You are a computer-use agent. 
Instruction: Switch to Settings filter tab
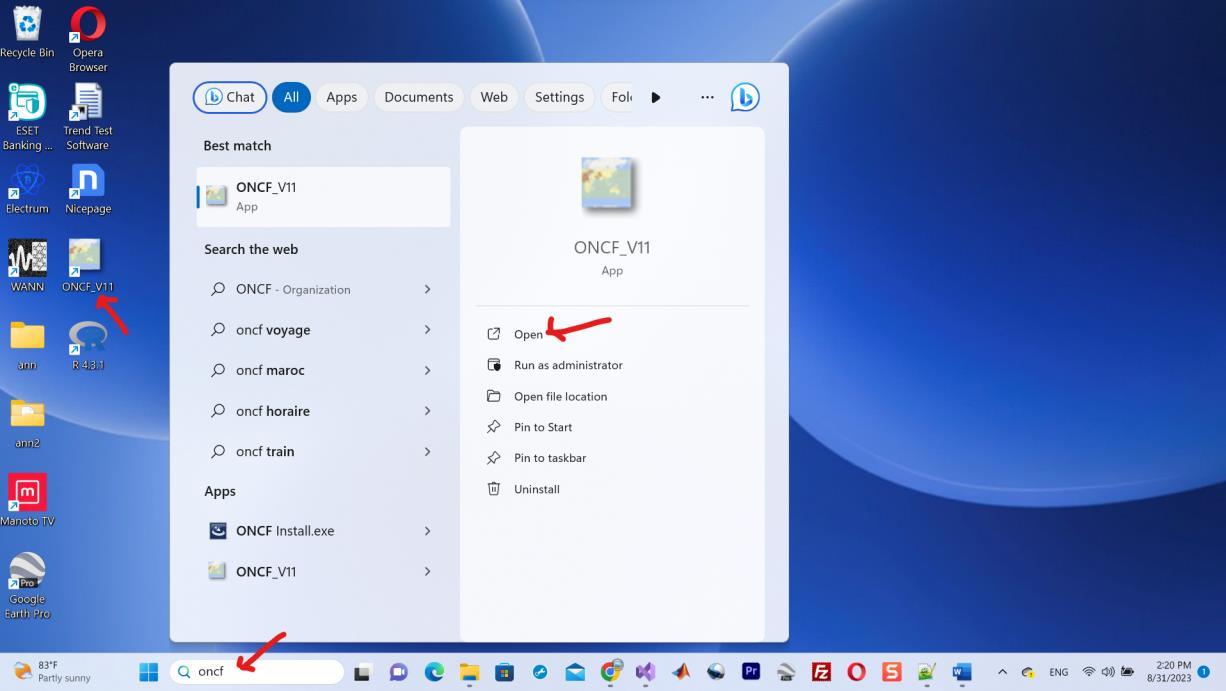coord(559,97)
